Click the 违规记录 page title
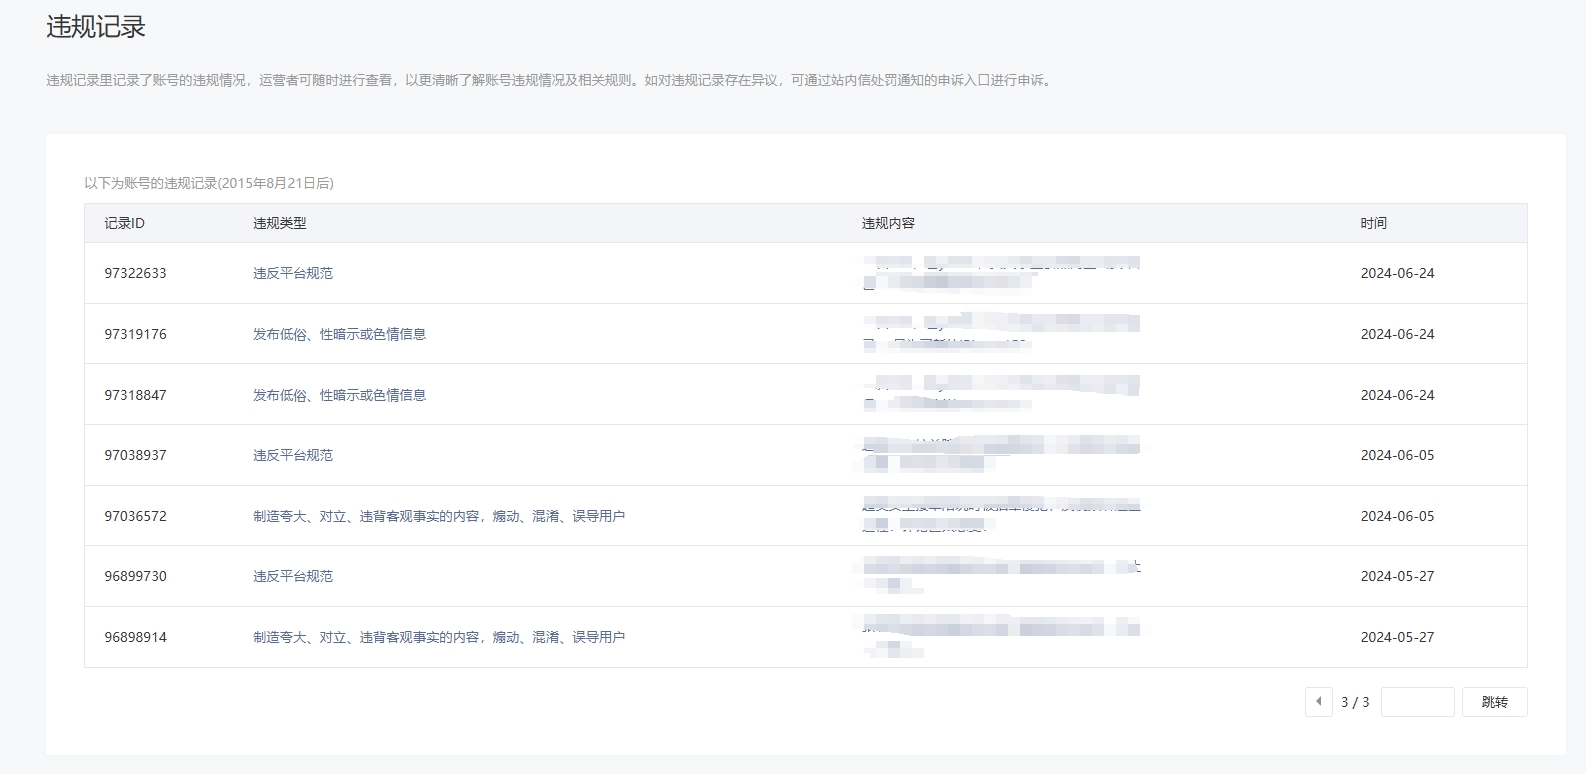 (x=96, y=27)
